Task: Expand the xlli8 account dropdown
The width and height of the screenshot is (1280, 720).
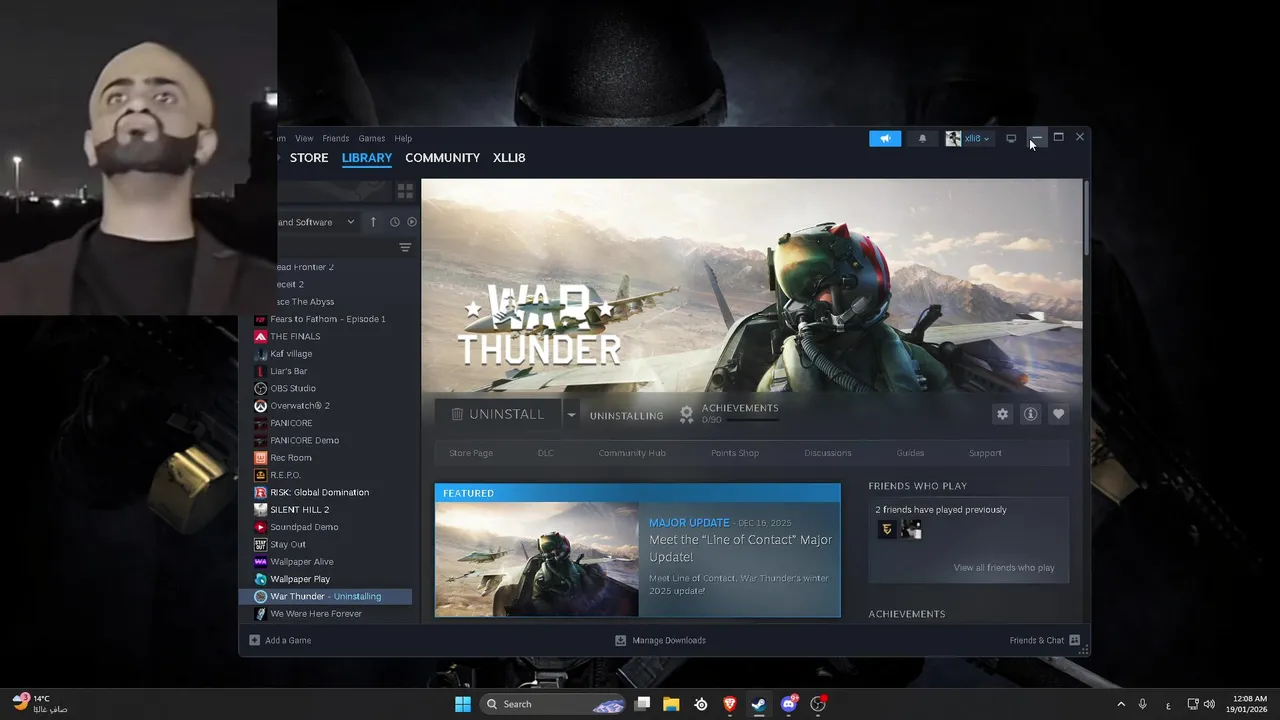Action: pos(968,139)
